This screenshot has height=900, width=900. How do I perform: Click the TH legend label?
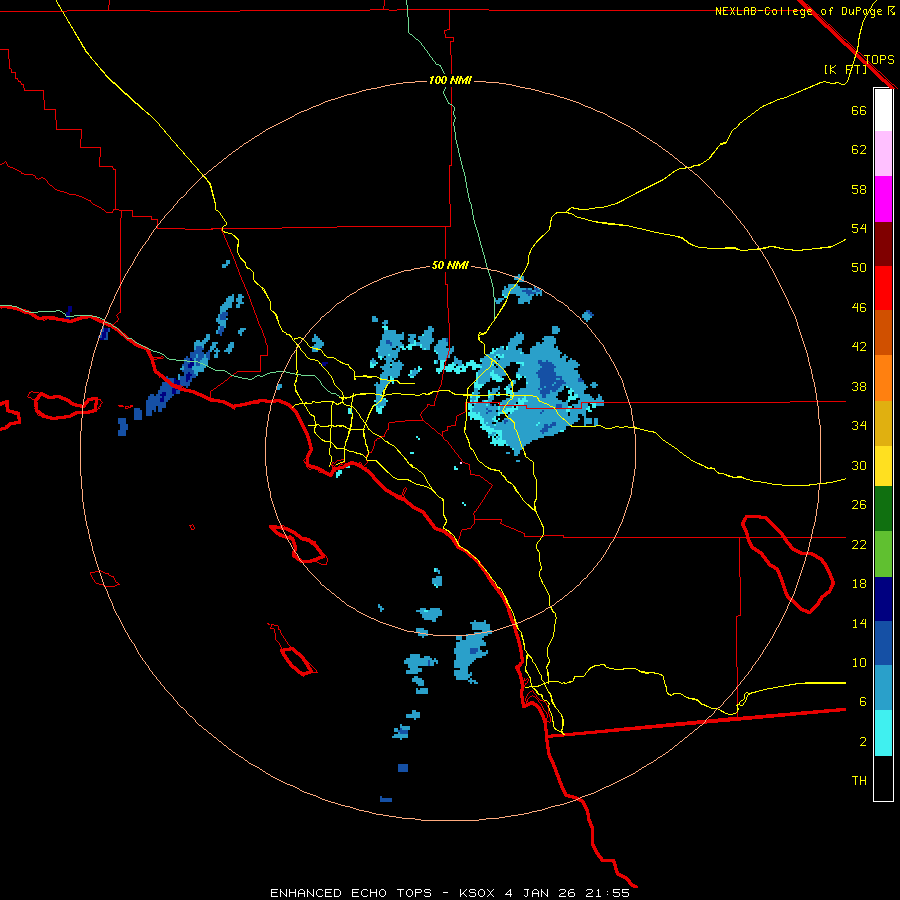(859, 781)
